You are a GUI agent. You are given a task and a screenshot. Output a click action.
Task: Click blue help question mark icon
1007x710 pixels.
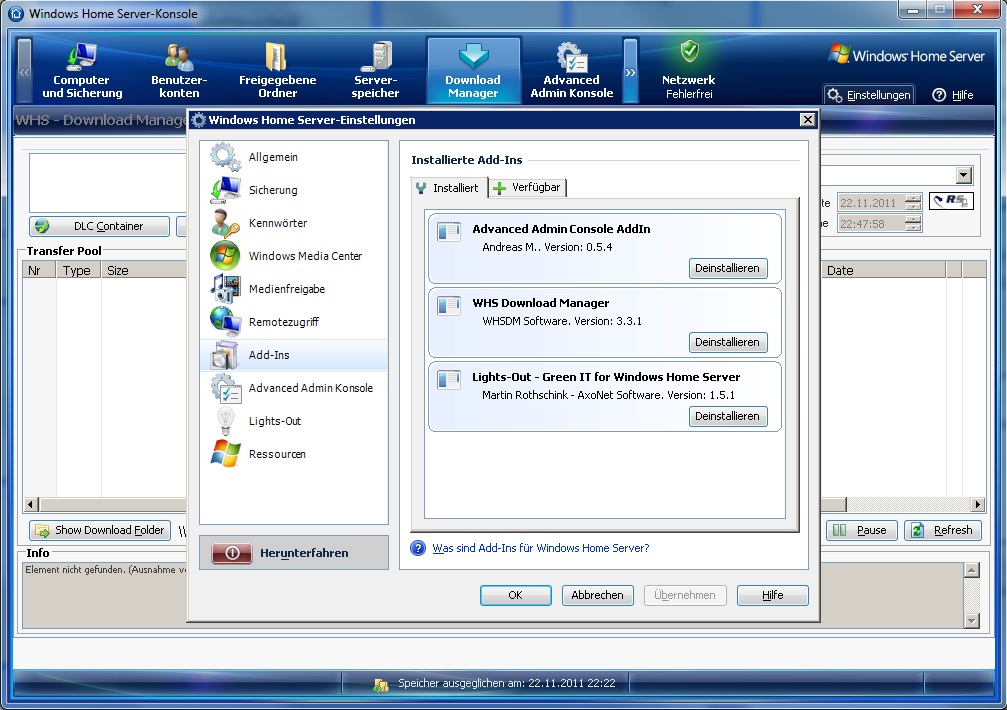coord(418,548)
